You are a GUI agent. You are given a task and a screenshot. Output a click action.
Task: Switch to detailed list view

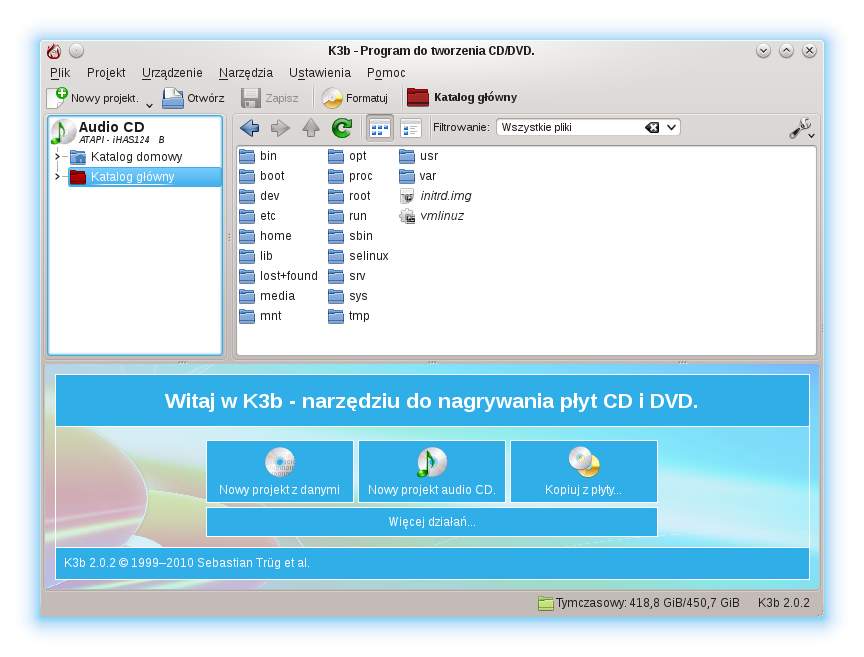click(x=411, y=128)
